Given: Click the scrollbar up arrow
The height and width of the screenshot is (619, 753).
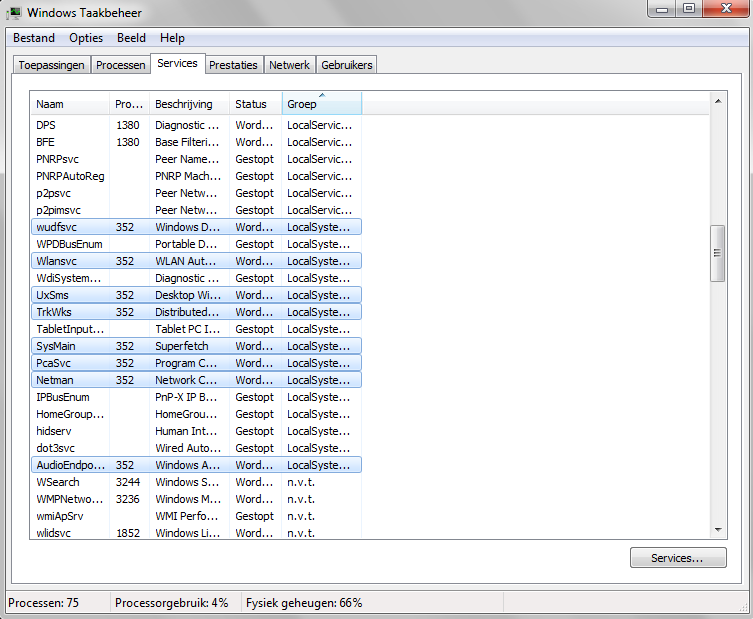Looking at the screenshot, I should [x=718, y=101].
